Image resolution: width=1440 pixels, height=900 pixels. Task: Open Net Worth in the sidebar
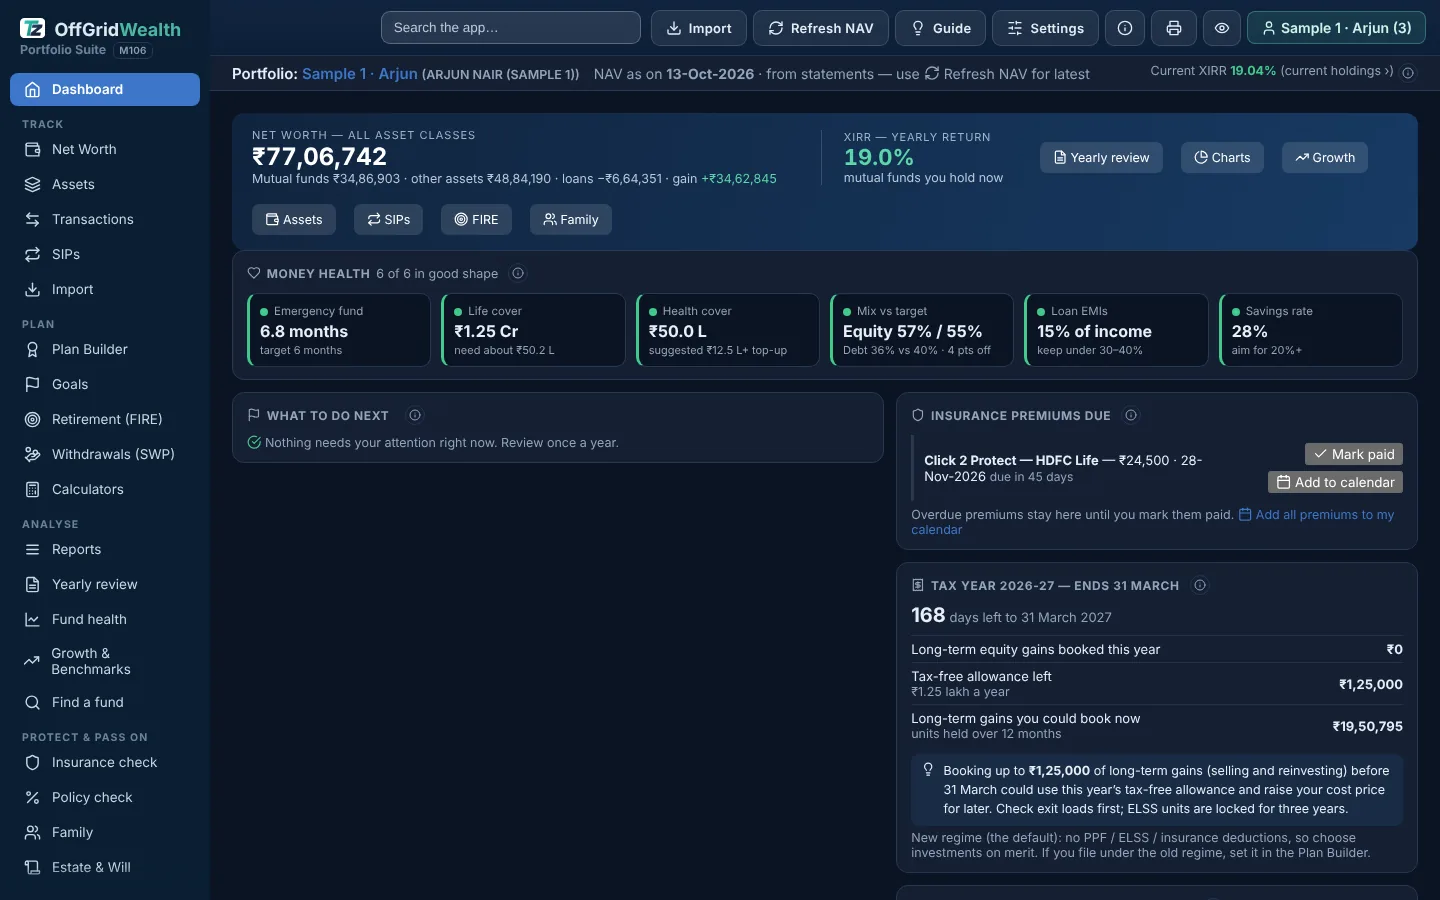105,149
